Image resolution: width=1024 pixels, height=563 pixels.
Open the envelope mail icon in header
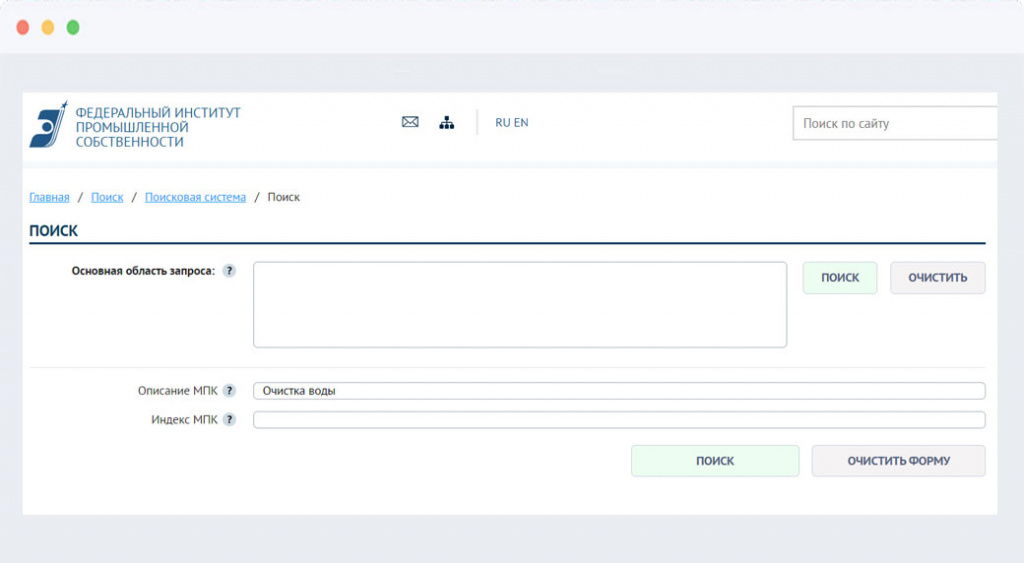tap(410, 122)
